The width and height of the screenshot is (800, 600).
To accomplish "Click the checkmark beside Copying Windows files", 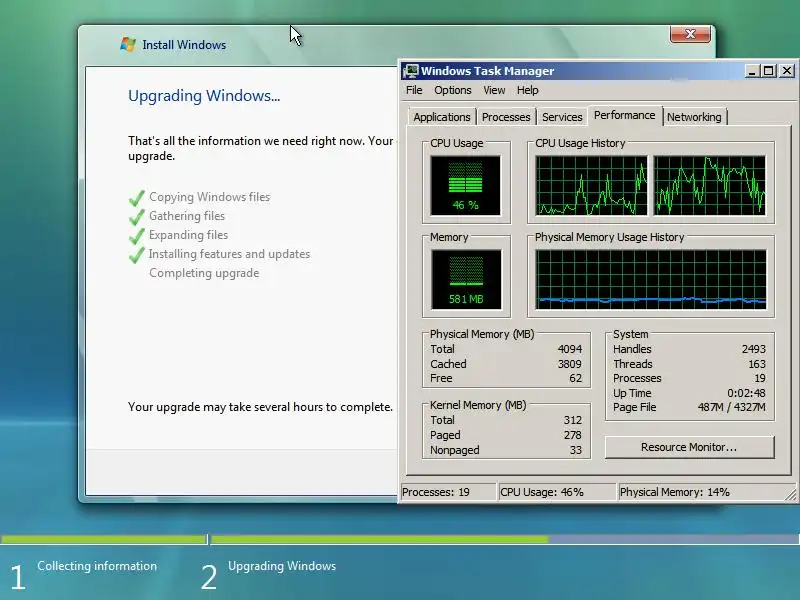I will (x=137, y=197).
